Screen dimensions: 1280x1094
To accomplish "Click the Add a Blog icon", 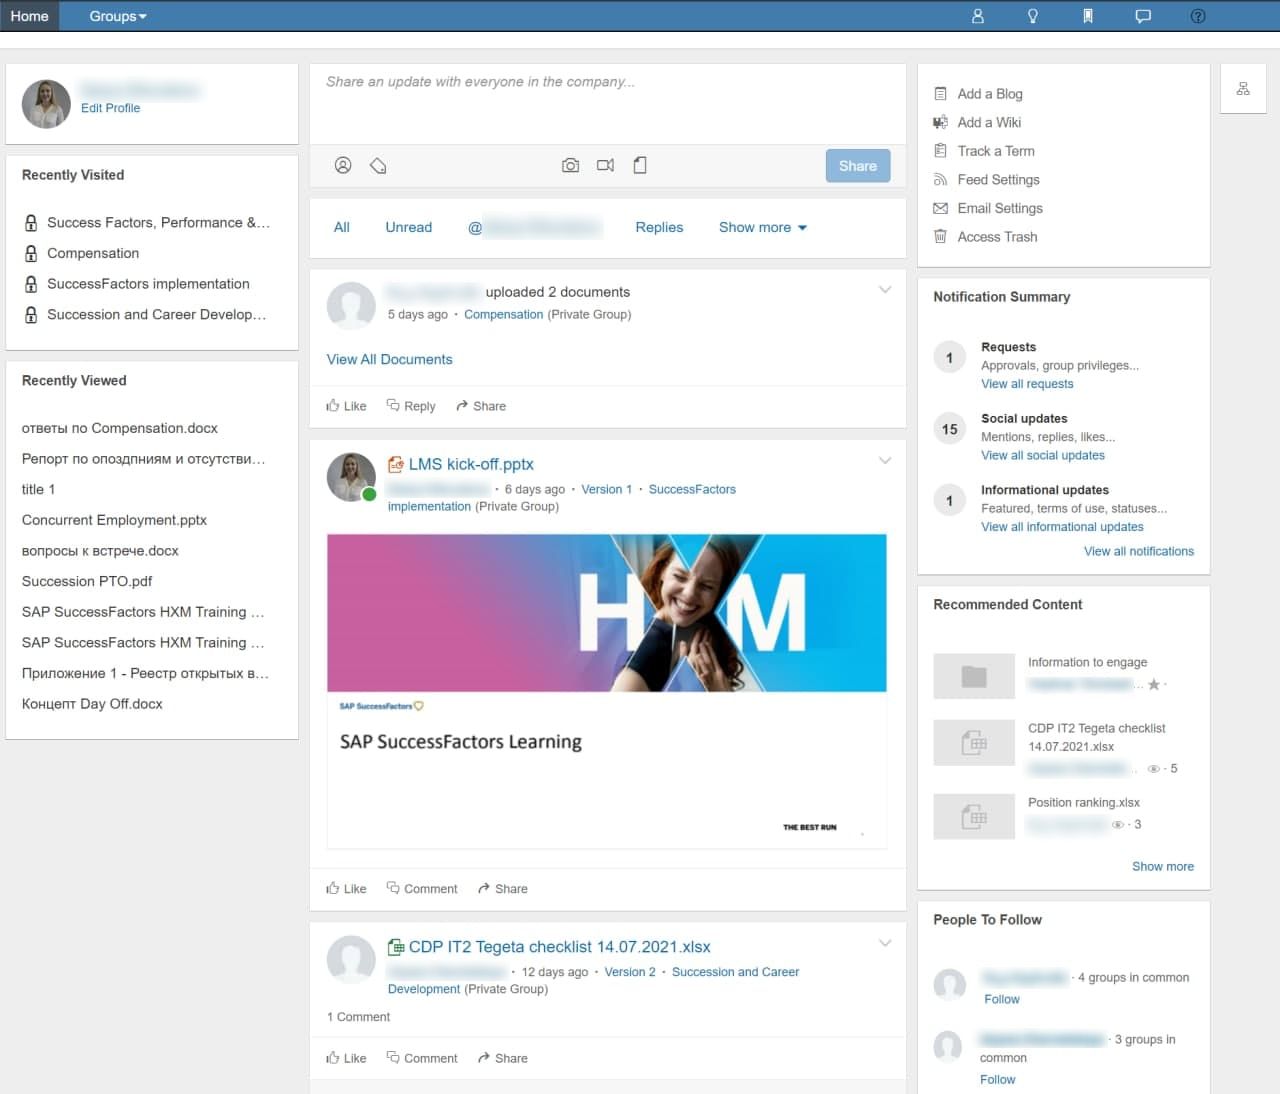I will [940, 94].
